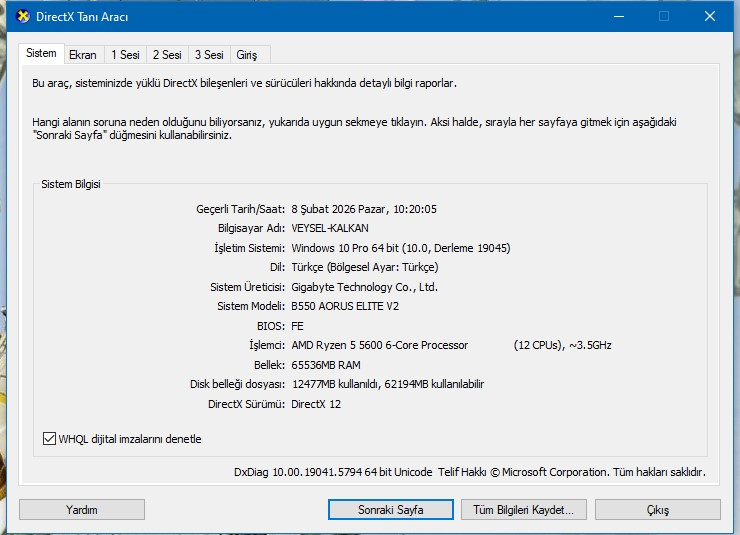Click the DirectX Sürümü label
Image resolution: width=740 pixels, height=535 pixels.
click(246, 404)
